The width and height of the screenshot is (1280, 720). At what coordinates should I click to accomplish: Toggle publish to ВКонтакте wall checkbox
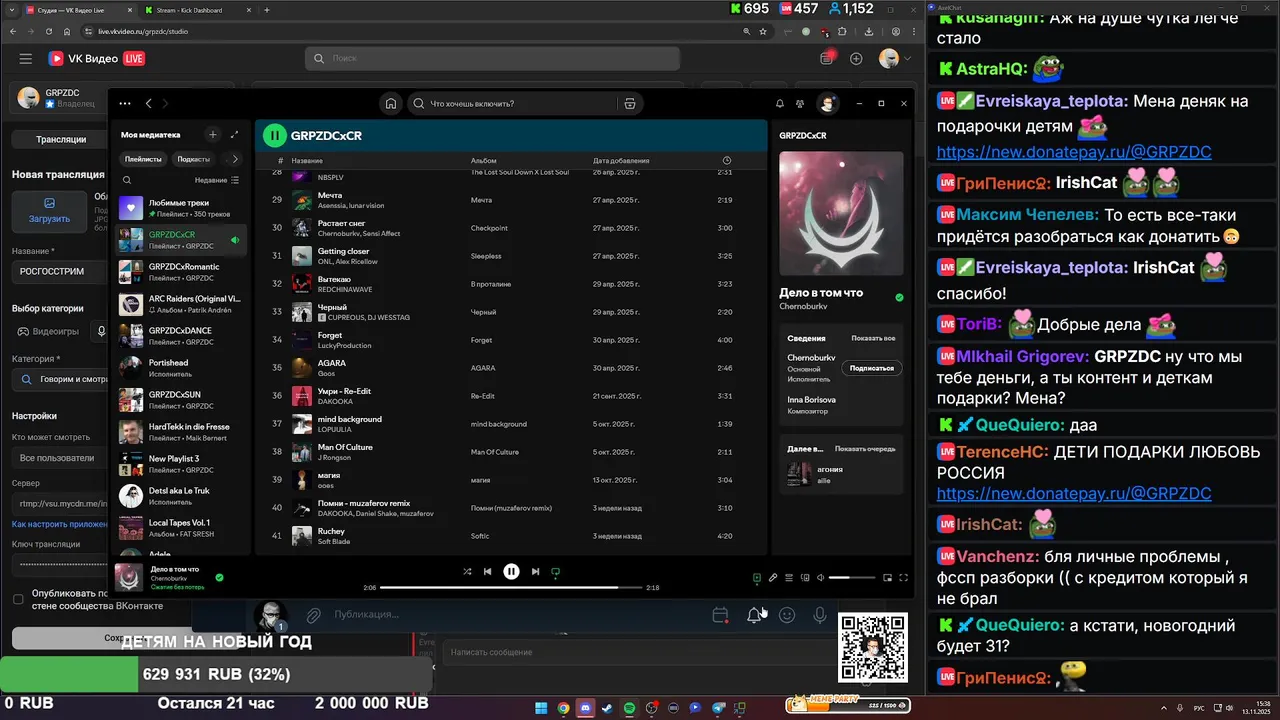click(x=18, y=599)
